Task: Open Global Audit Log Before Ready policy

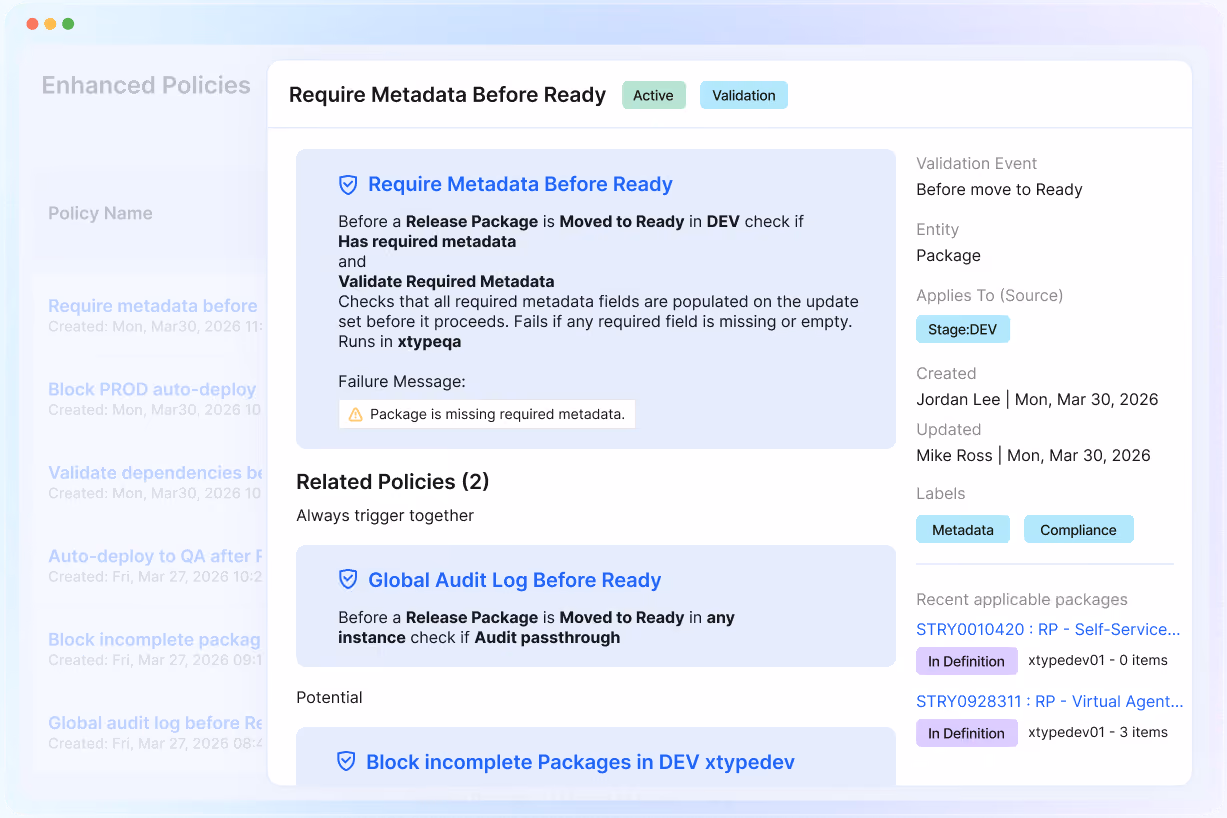Action: tap(515, 580)
